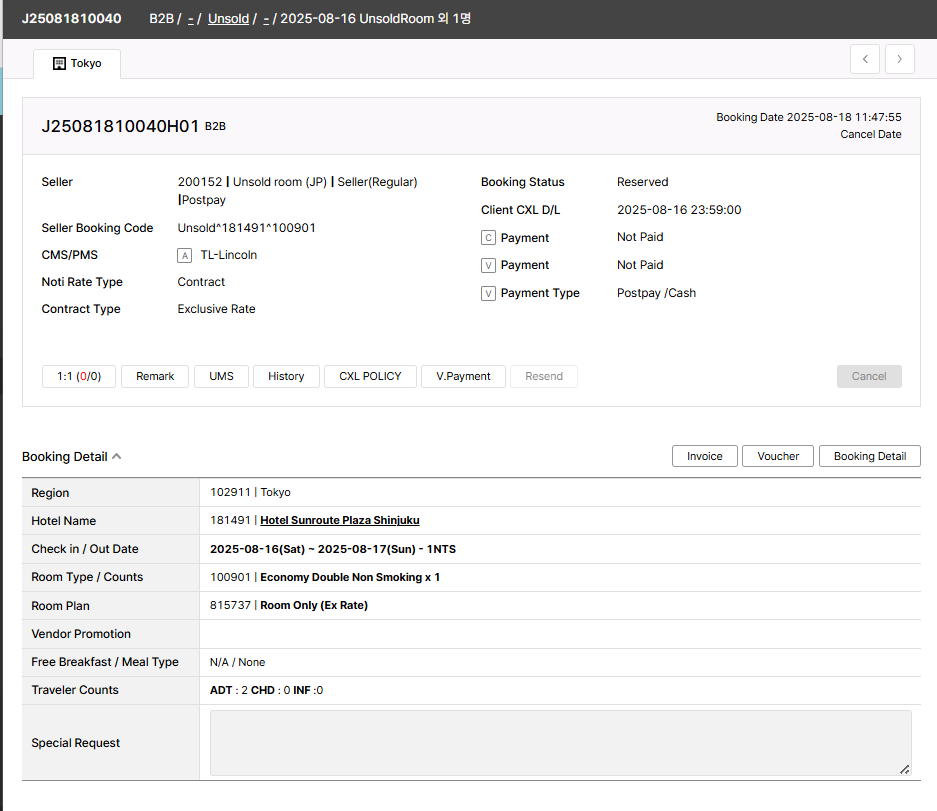The image size is (937, 811).
Task: Show the CXL POLICY details
Action: coord(370,376)
